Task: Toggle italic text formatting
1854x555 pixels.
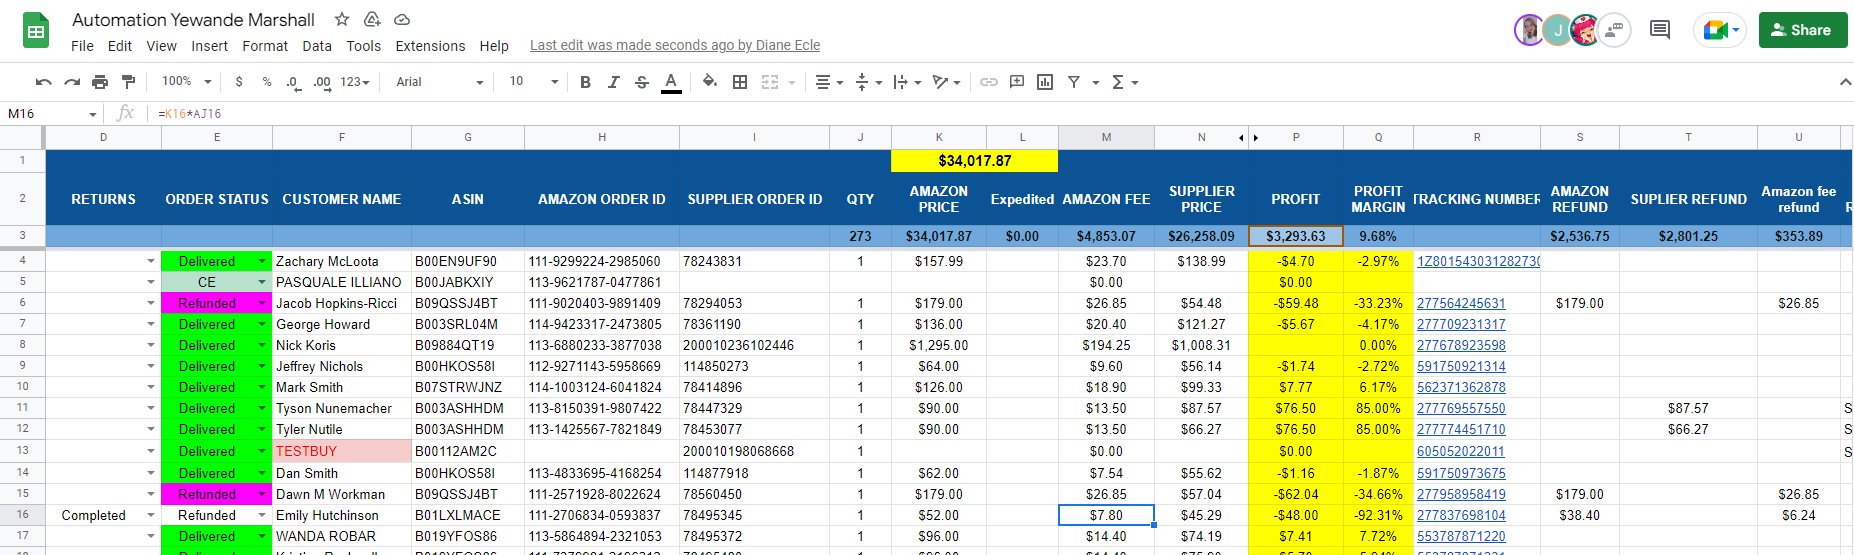Action: (x=613, y=82)
